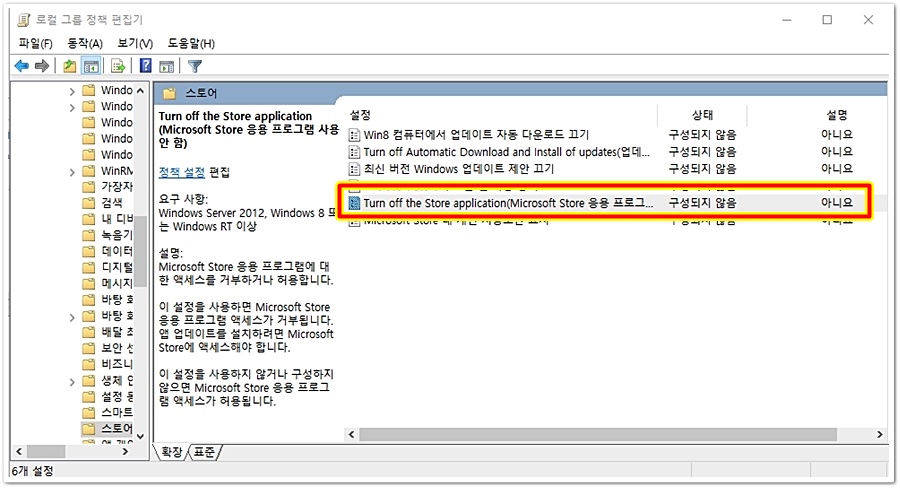Open the 동작(A) menu

pos(85,44)
